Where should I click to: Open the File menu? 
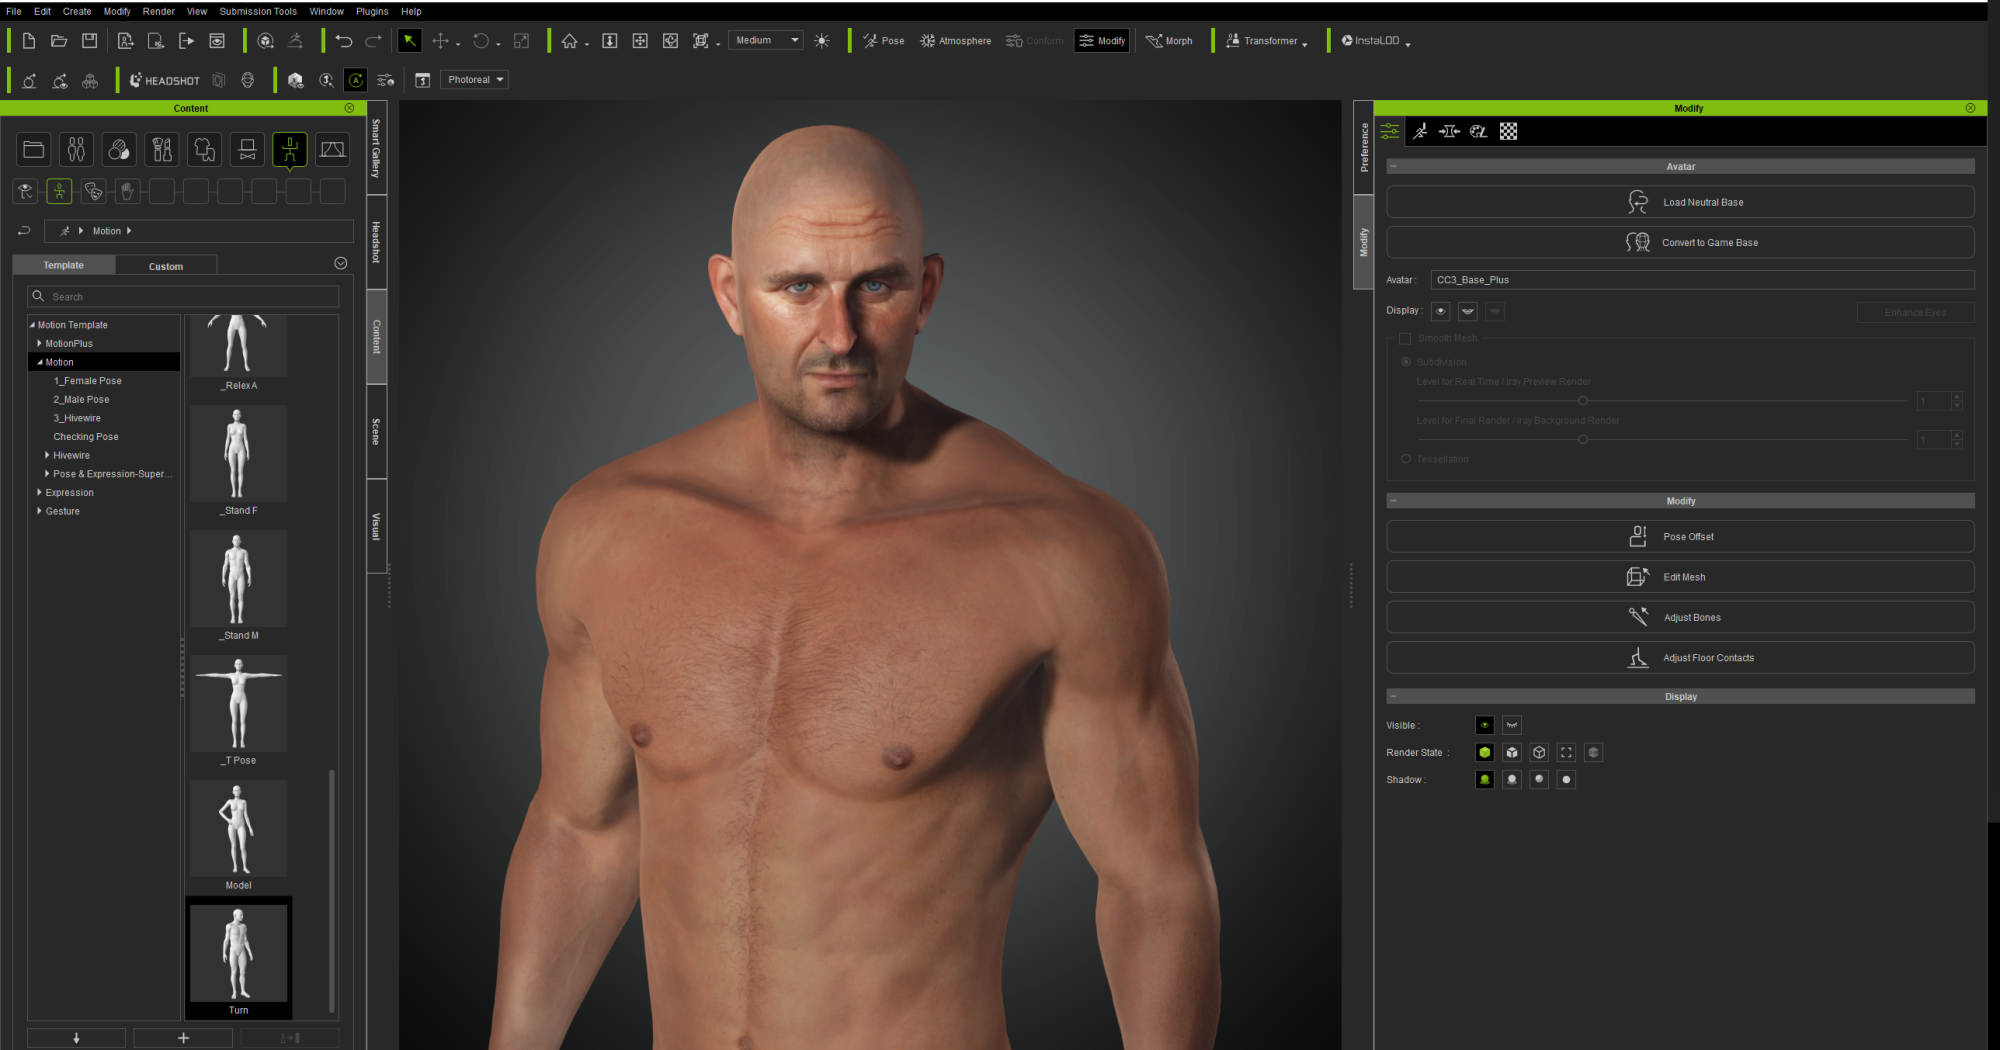(x=14, y=12)
